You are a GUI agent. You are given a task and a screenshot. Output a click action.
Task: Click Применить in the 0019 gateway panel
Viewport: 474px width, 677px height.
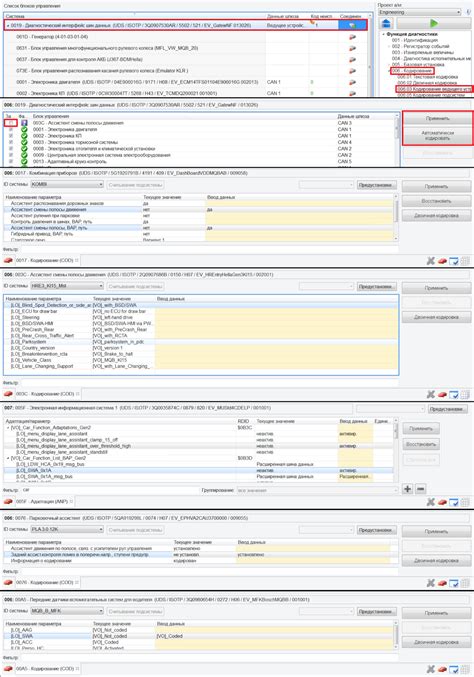coord(437,118)
